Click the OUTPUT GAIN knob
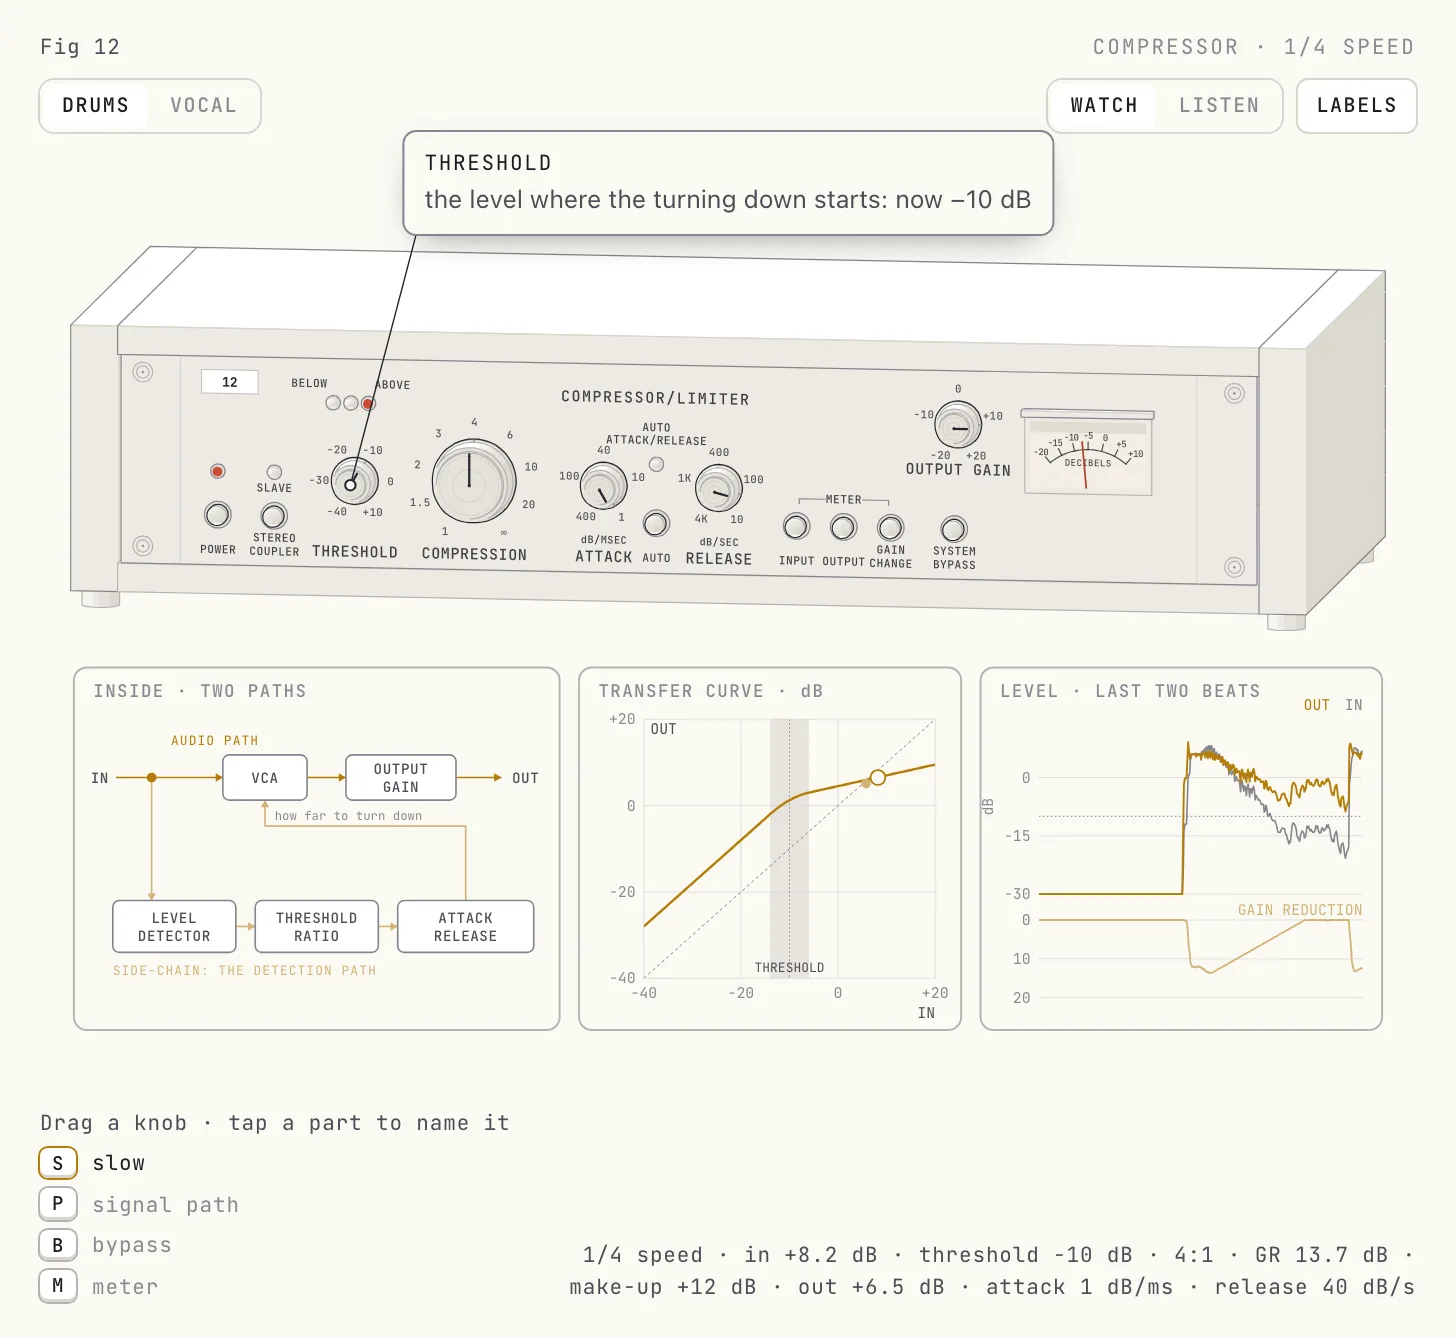Image resolution: width=1456 pixels, height=1338 pixels. tap(958, 426)
